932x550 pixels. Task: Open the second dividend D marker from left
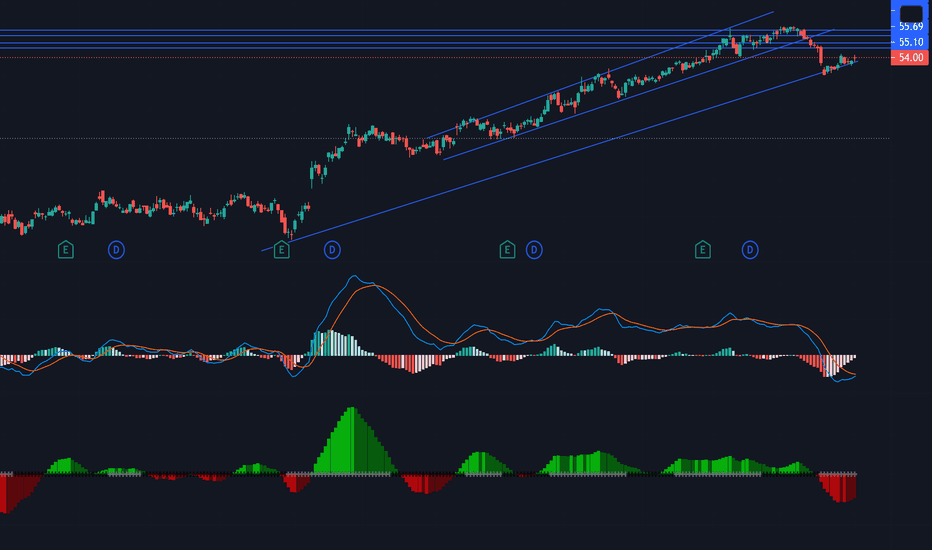coord(332,250)
